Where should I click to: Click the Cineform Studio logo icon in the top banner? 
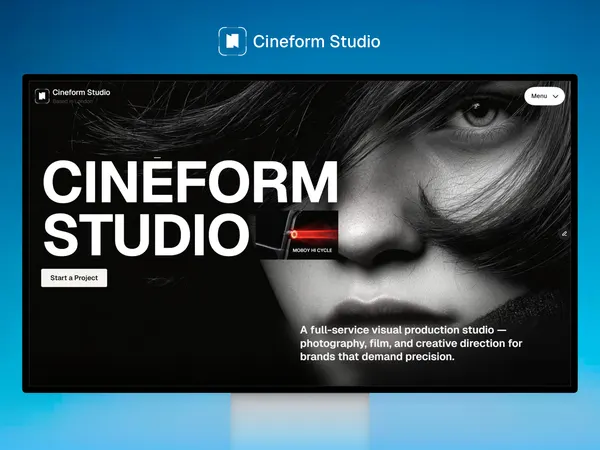point(232,41)
